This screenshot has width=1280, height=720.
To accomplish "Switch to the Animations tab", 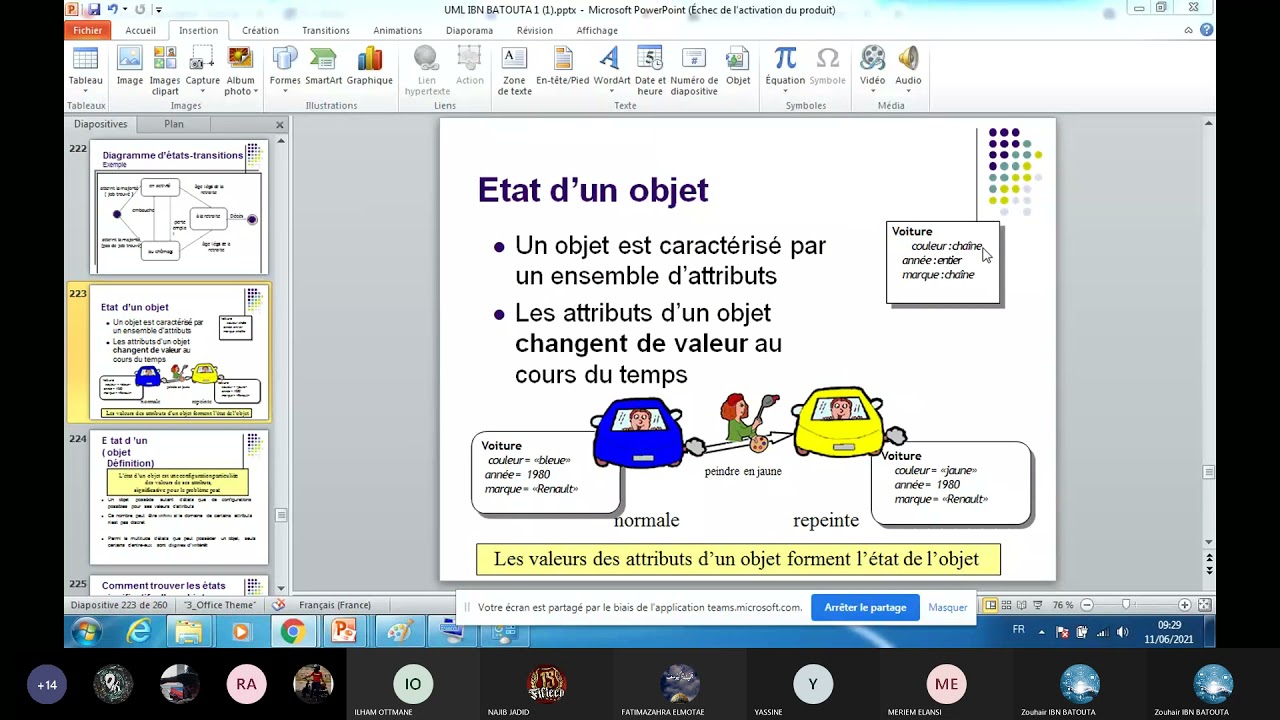I will [398, 30].
